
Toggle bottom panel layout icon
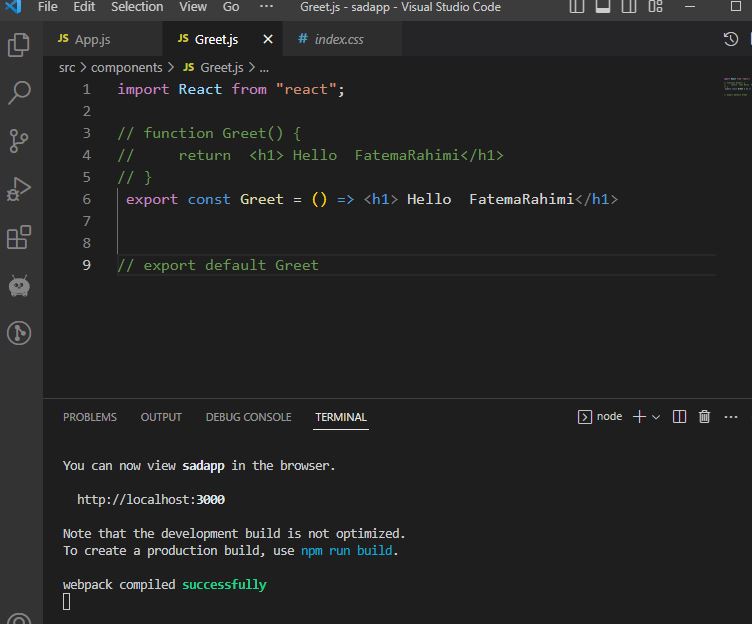(x=603, y=7)
